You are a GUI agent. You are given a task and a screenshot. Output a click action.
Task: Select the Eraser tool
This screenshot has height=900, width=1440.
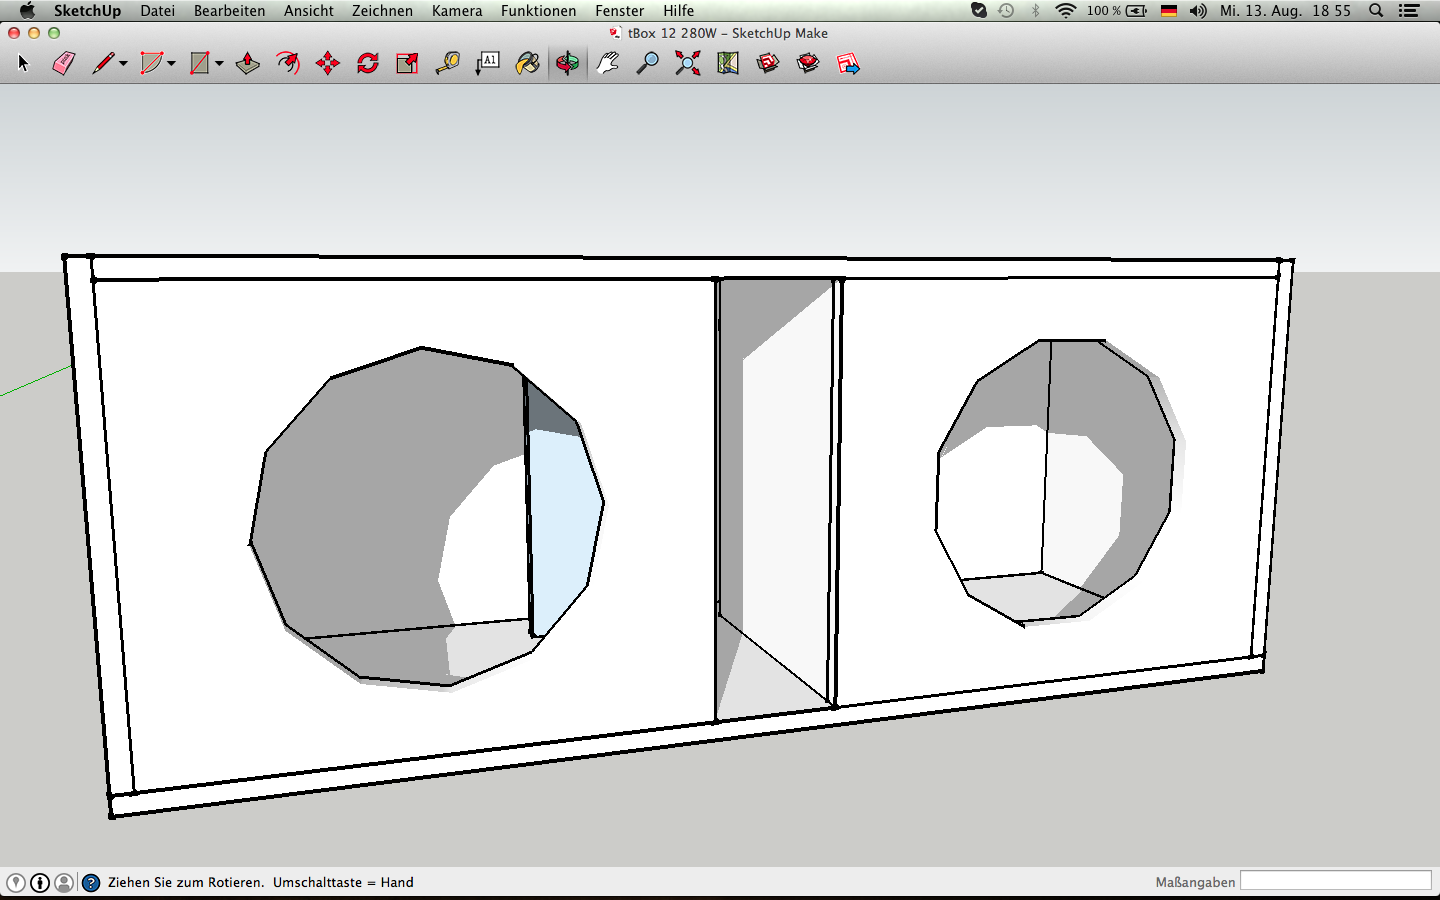tap(63, 63)
